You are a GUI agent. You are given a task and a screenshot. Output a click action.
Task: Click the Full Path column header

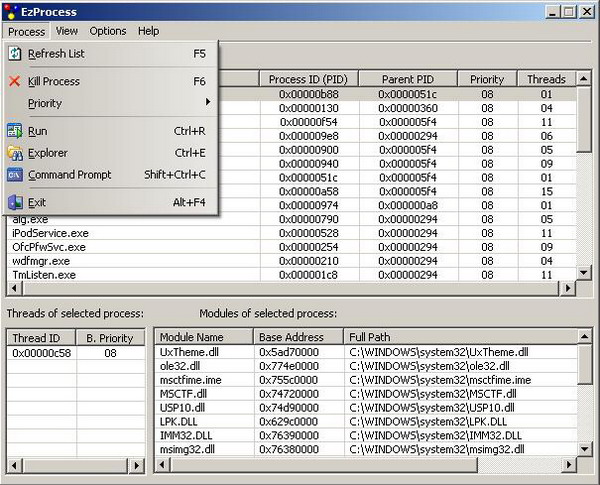point(461,337)
